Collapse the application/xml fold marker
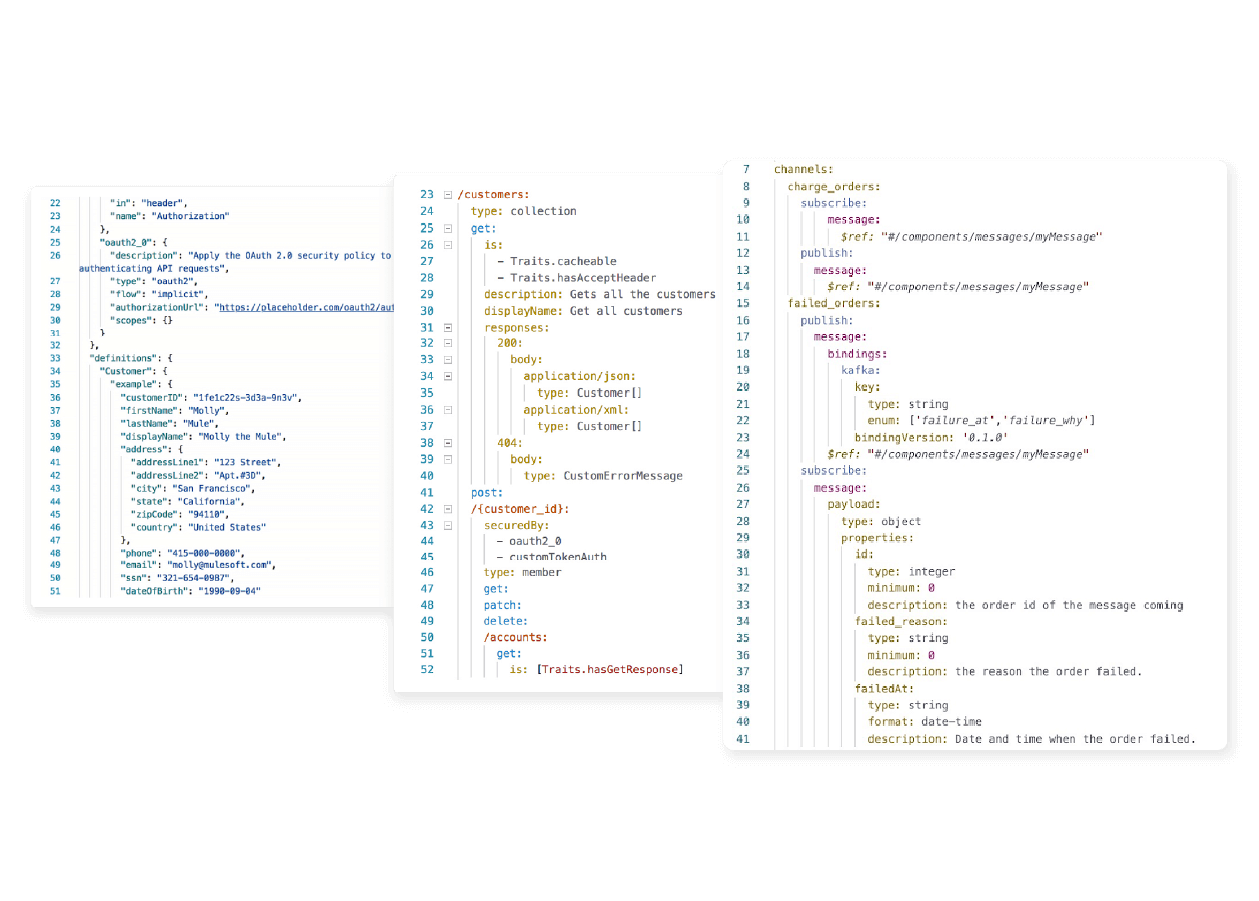 447,409
